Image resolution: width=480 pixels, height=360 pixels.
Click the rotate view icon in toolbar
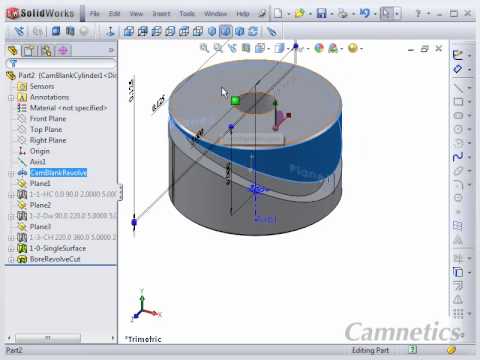253,32
